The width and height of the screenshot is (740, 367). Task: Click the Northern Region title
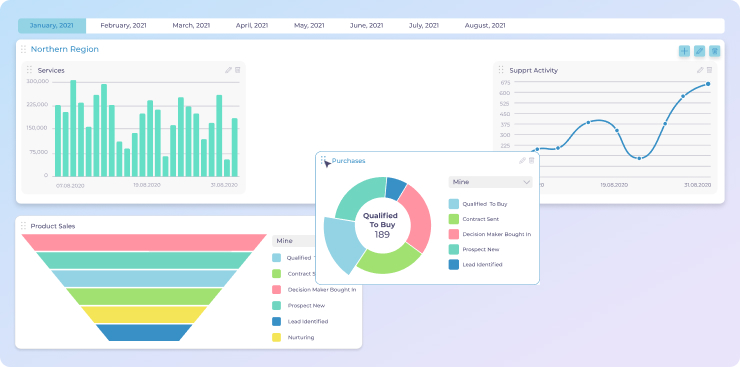point(65,49)
